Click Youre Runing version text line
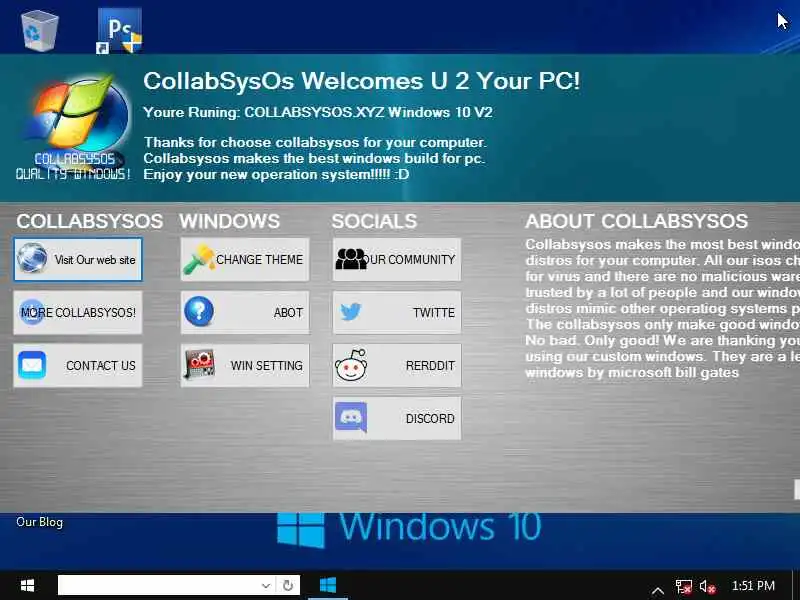This screenshot has height=600, width=800. tap(317, 112)
